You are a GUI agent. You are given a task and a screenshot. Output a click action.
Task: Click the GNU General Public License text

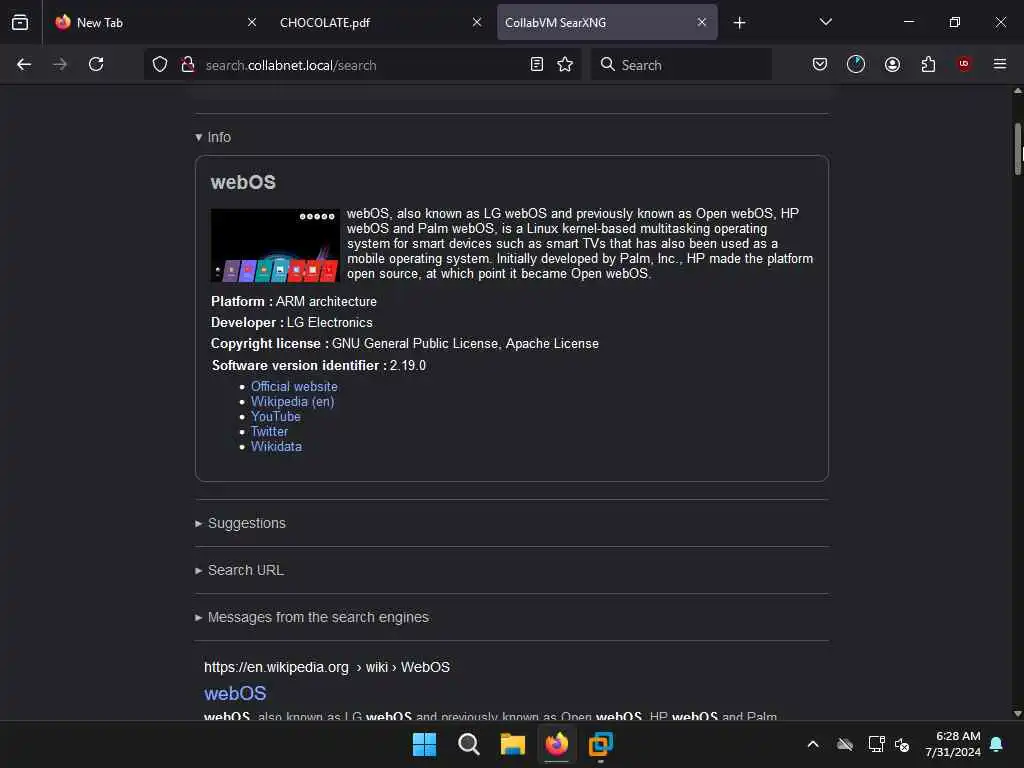tap(415, 344)
